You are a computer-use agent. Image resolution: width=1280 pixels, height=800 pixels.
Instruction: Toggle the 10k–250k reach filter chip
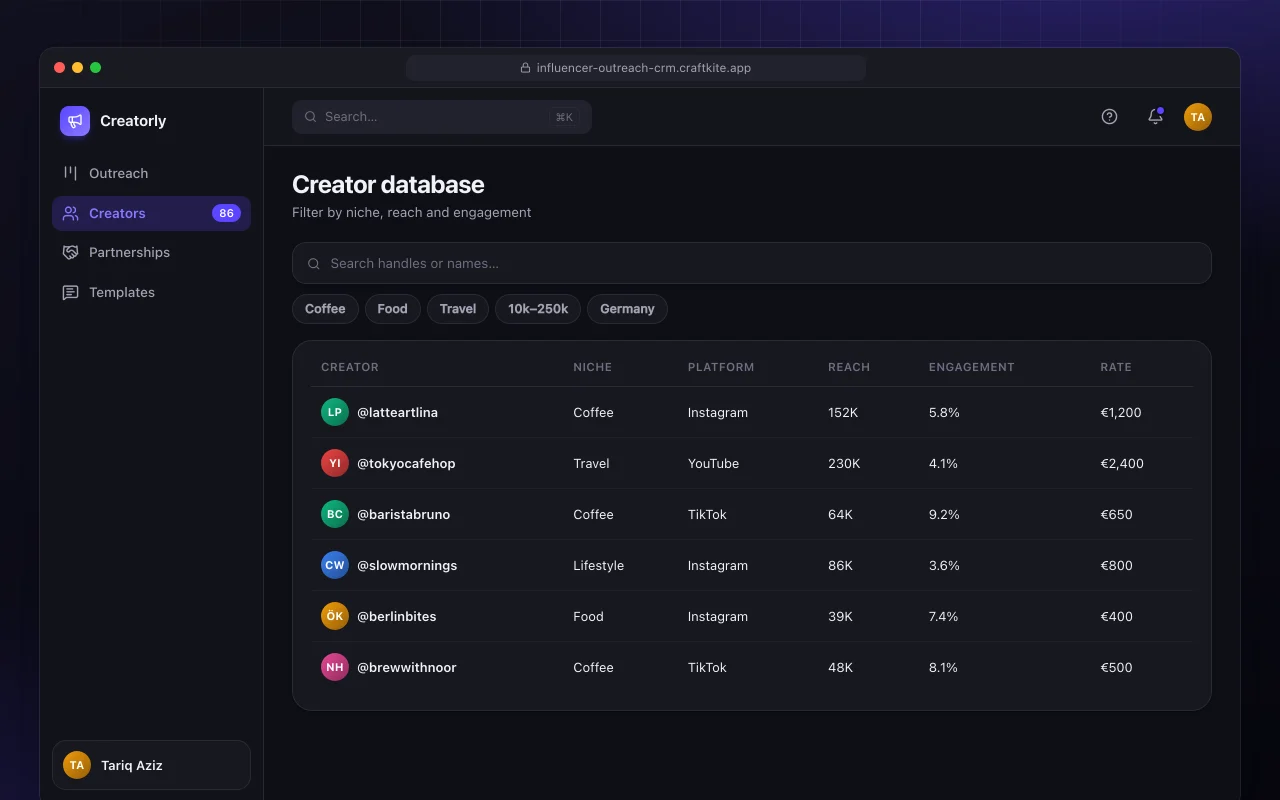tap(538, 309)
